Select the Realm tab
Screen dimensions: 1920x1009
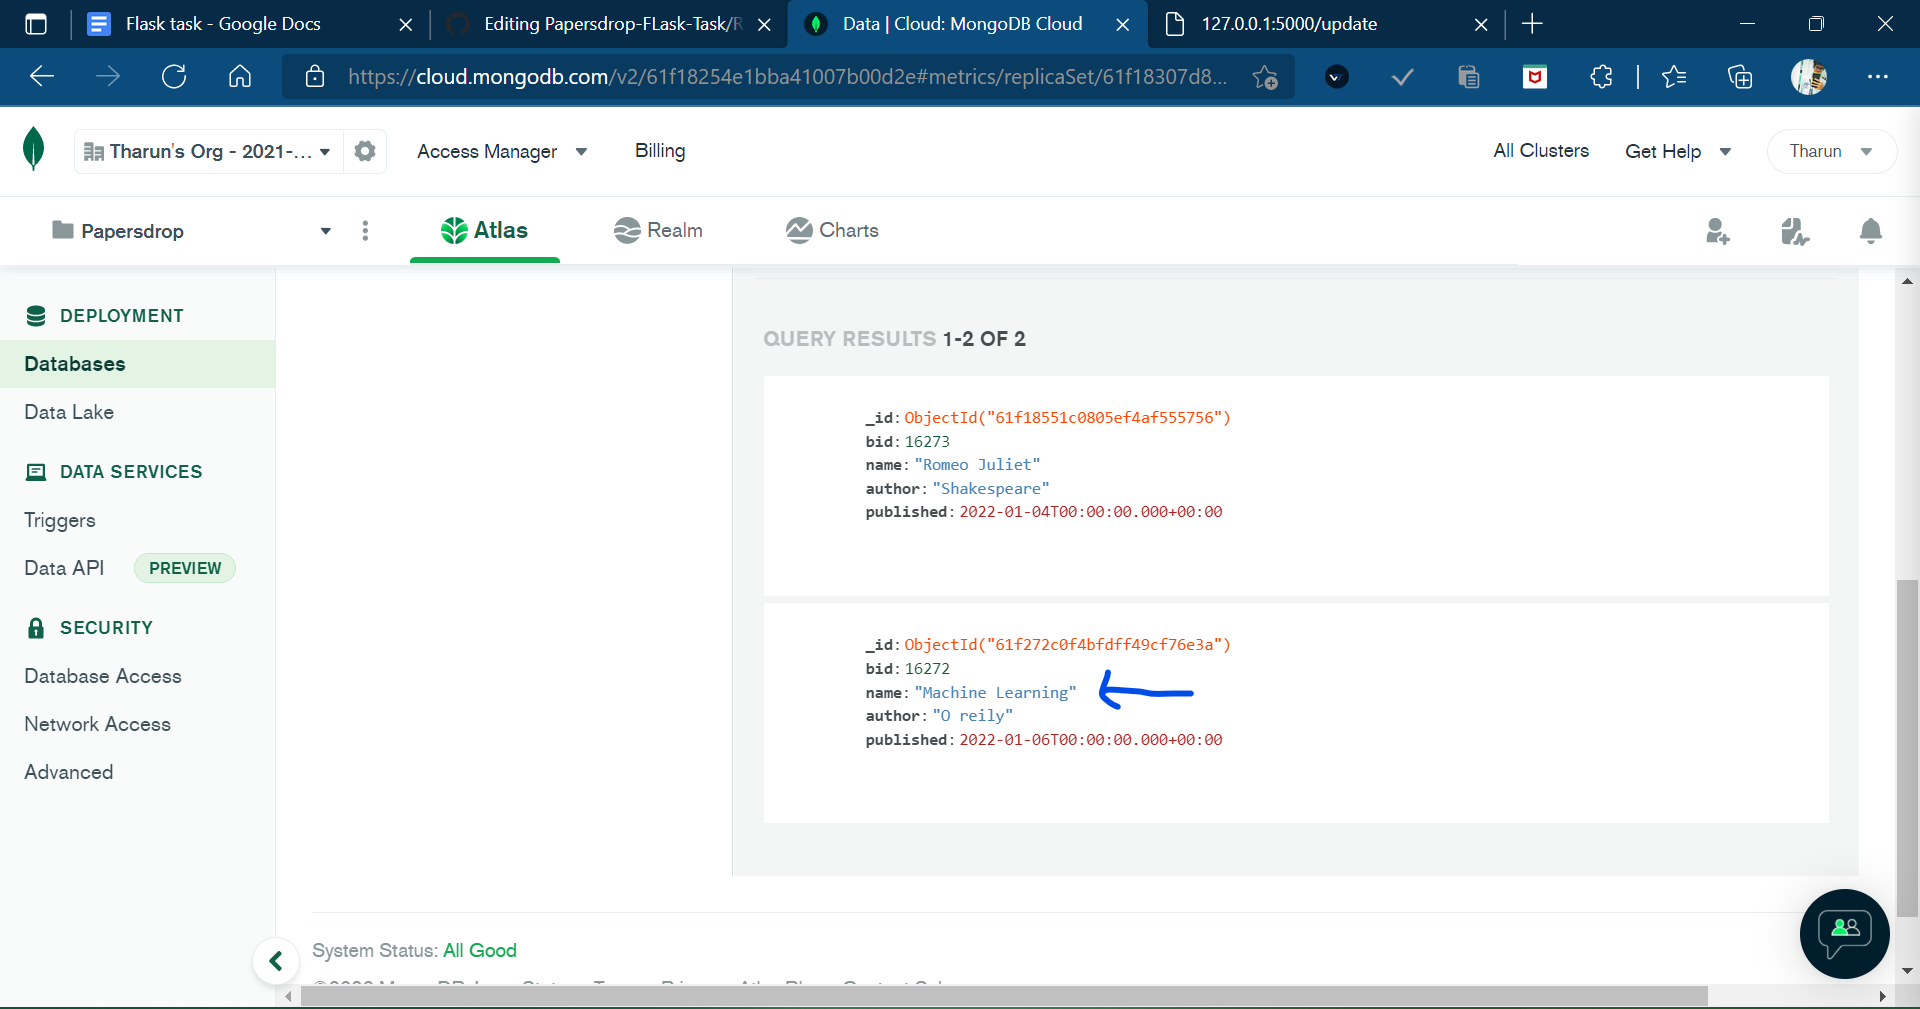[x=658, y=230]
